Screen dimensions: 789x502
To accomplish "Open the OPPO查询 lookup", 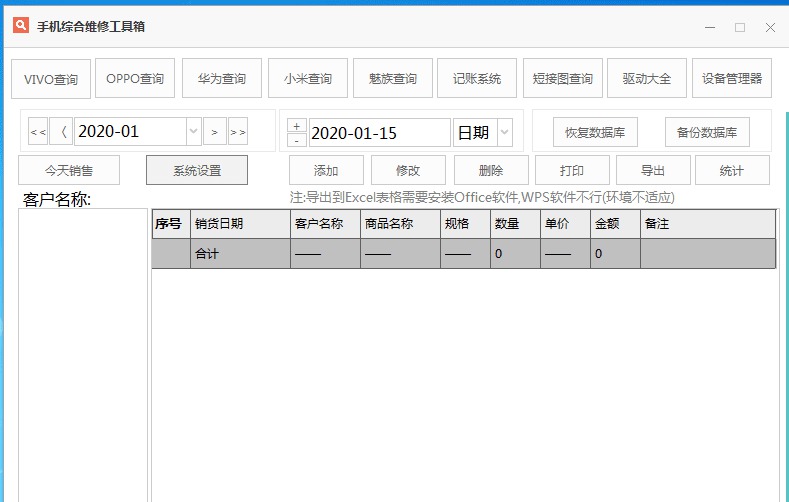I will pyautogui.click(x=135, y=78).
